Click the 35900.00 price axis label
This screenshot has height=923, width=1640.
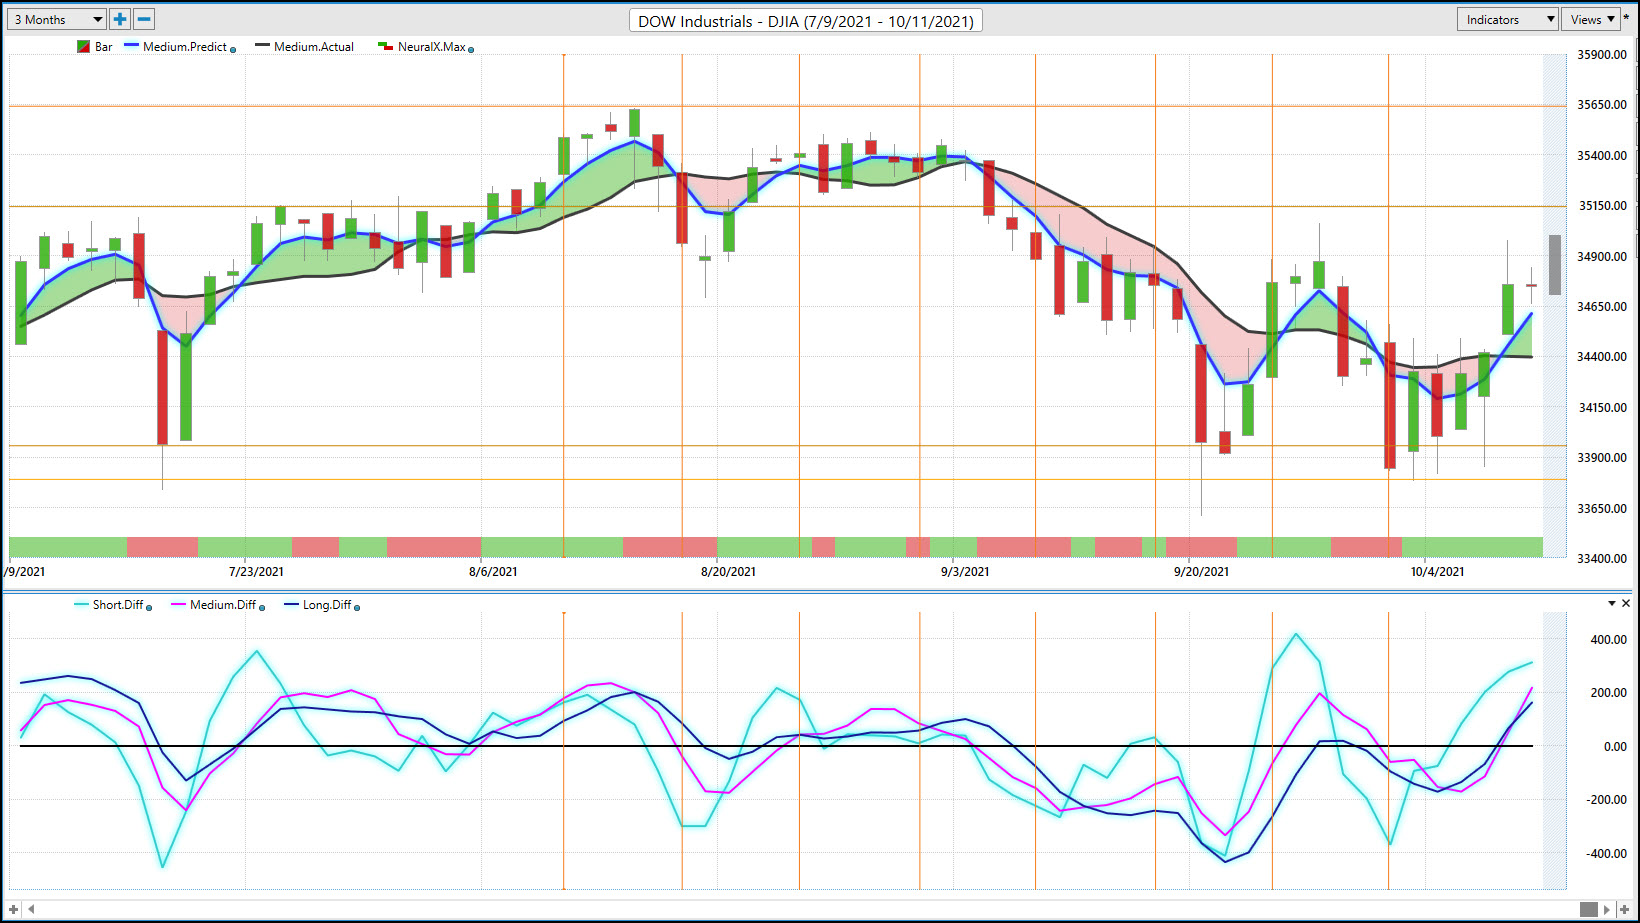pyautogui.click(x=1602, y=55)
